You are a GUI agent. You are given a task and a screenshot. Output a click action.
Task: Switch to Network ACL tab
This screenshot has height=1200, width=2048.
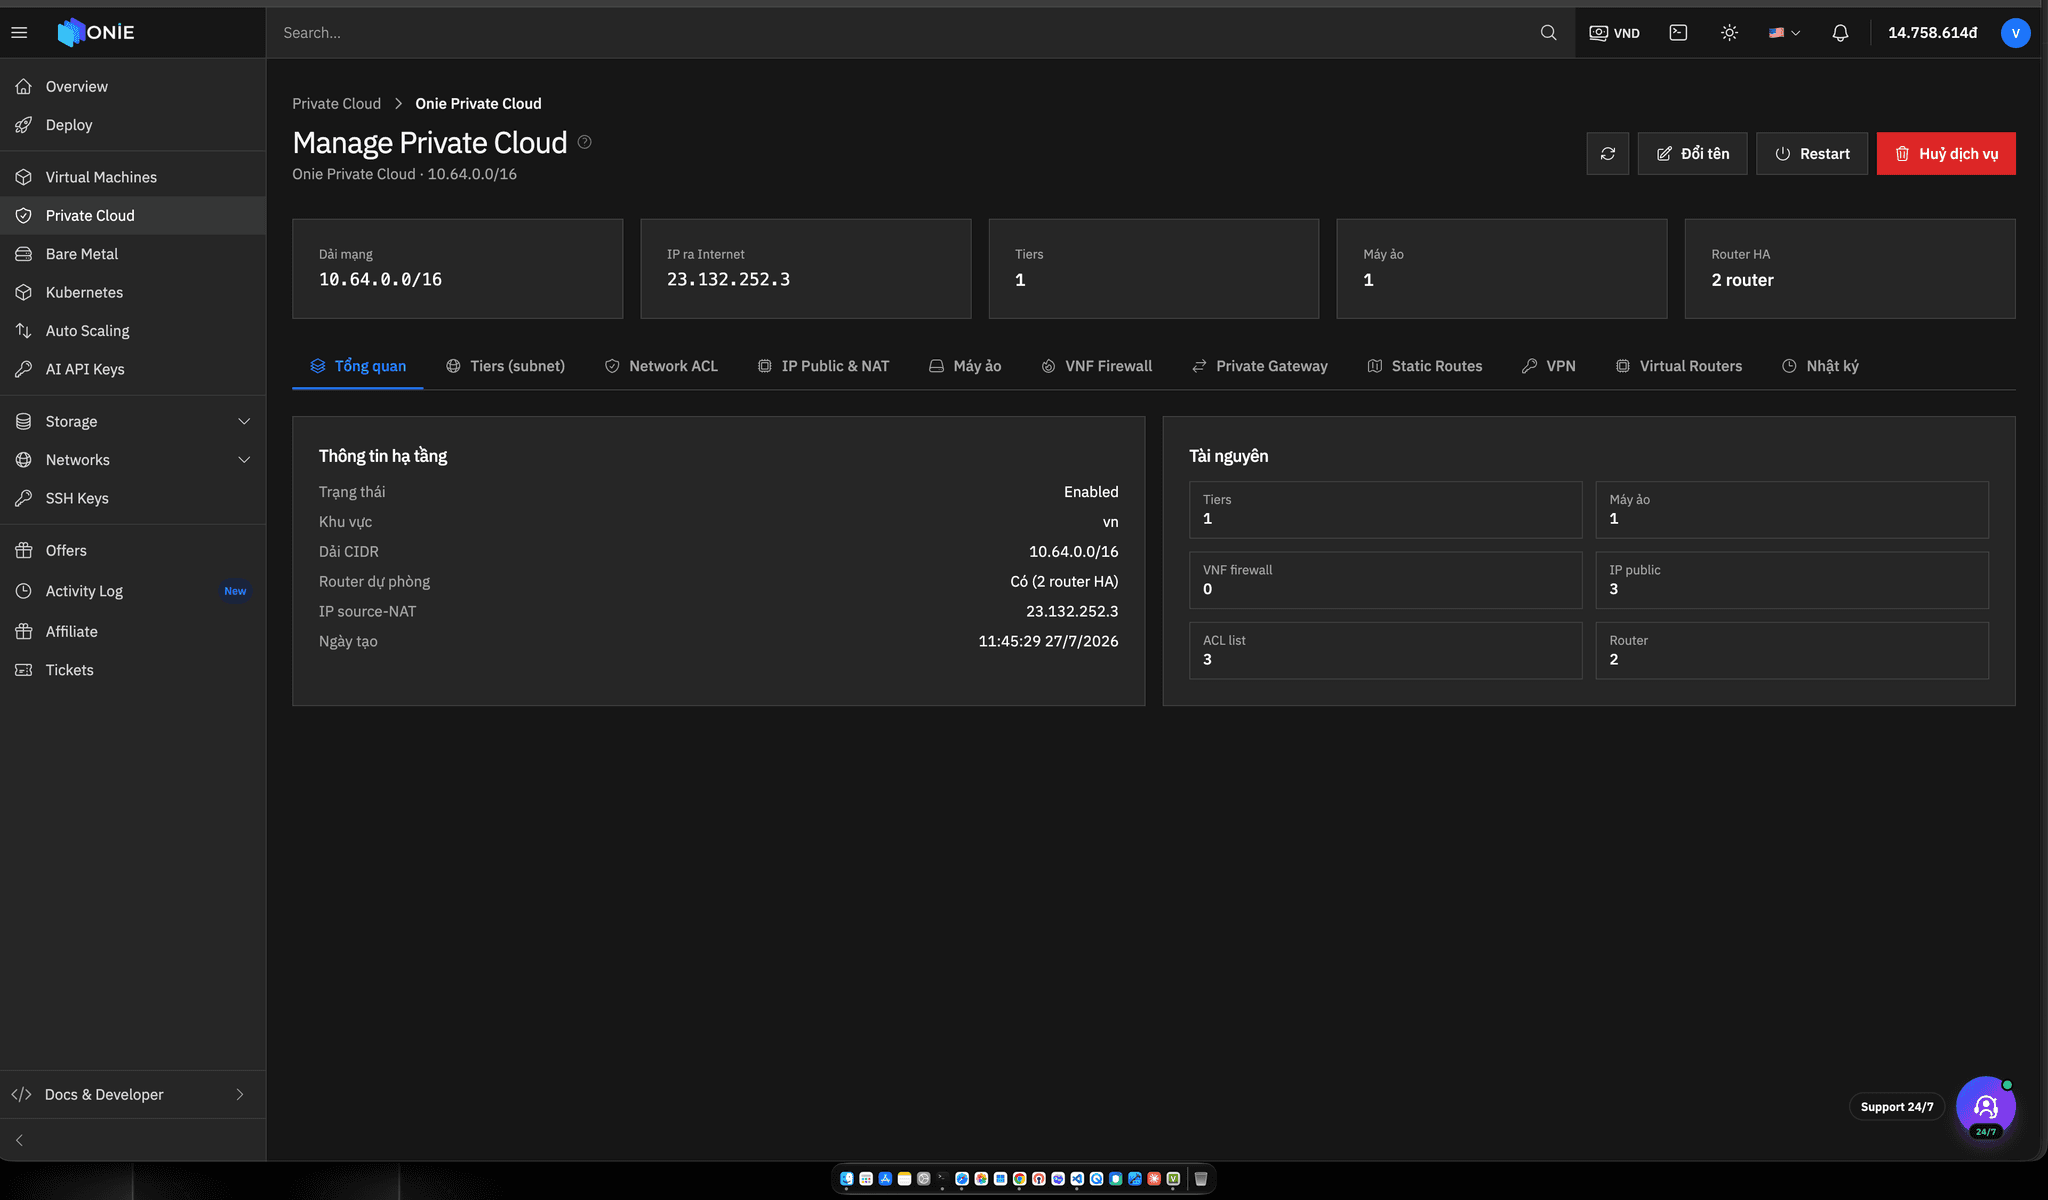[661, 366]
